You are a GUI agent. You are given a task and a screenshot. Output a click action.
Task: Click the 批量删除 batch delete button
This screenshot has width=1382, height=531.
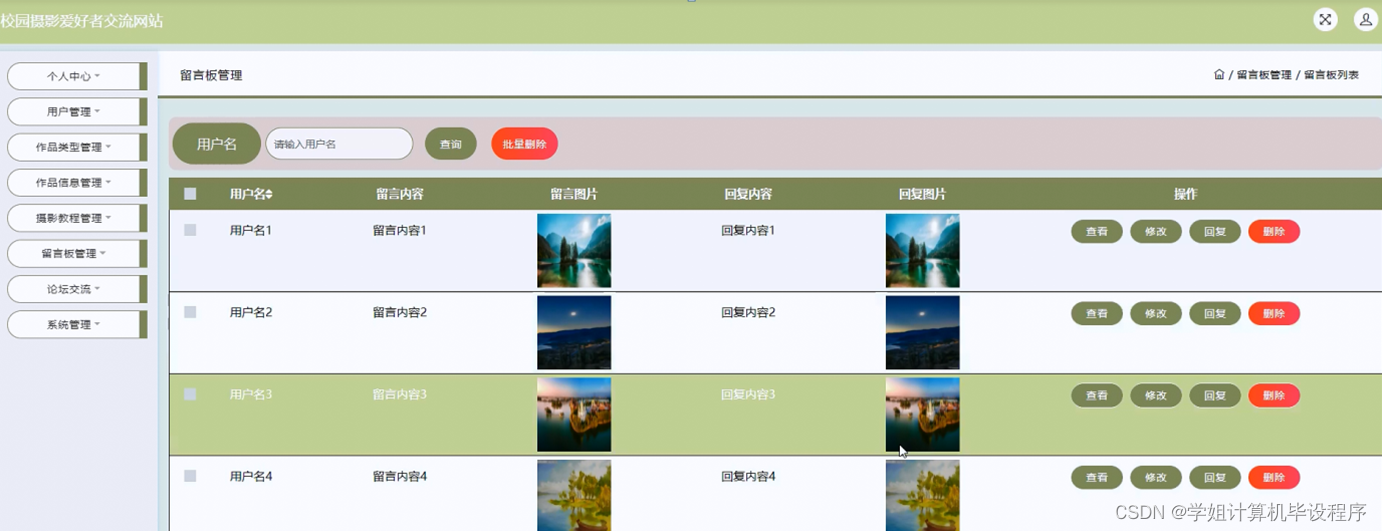click(524, 144)
